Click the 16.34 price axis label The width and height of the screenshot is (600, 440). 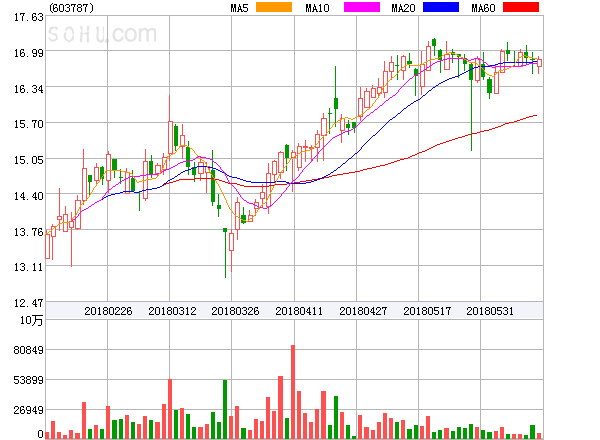(29, 89)
